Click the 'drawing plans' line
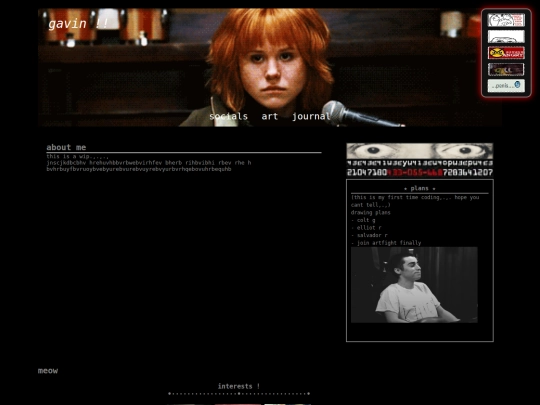This screenshot has height=405, width=540. coord(371,212)
